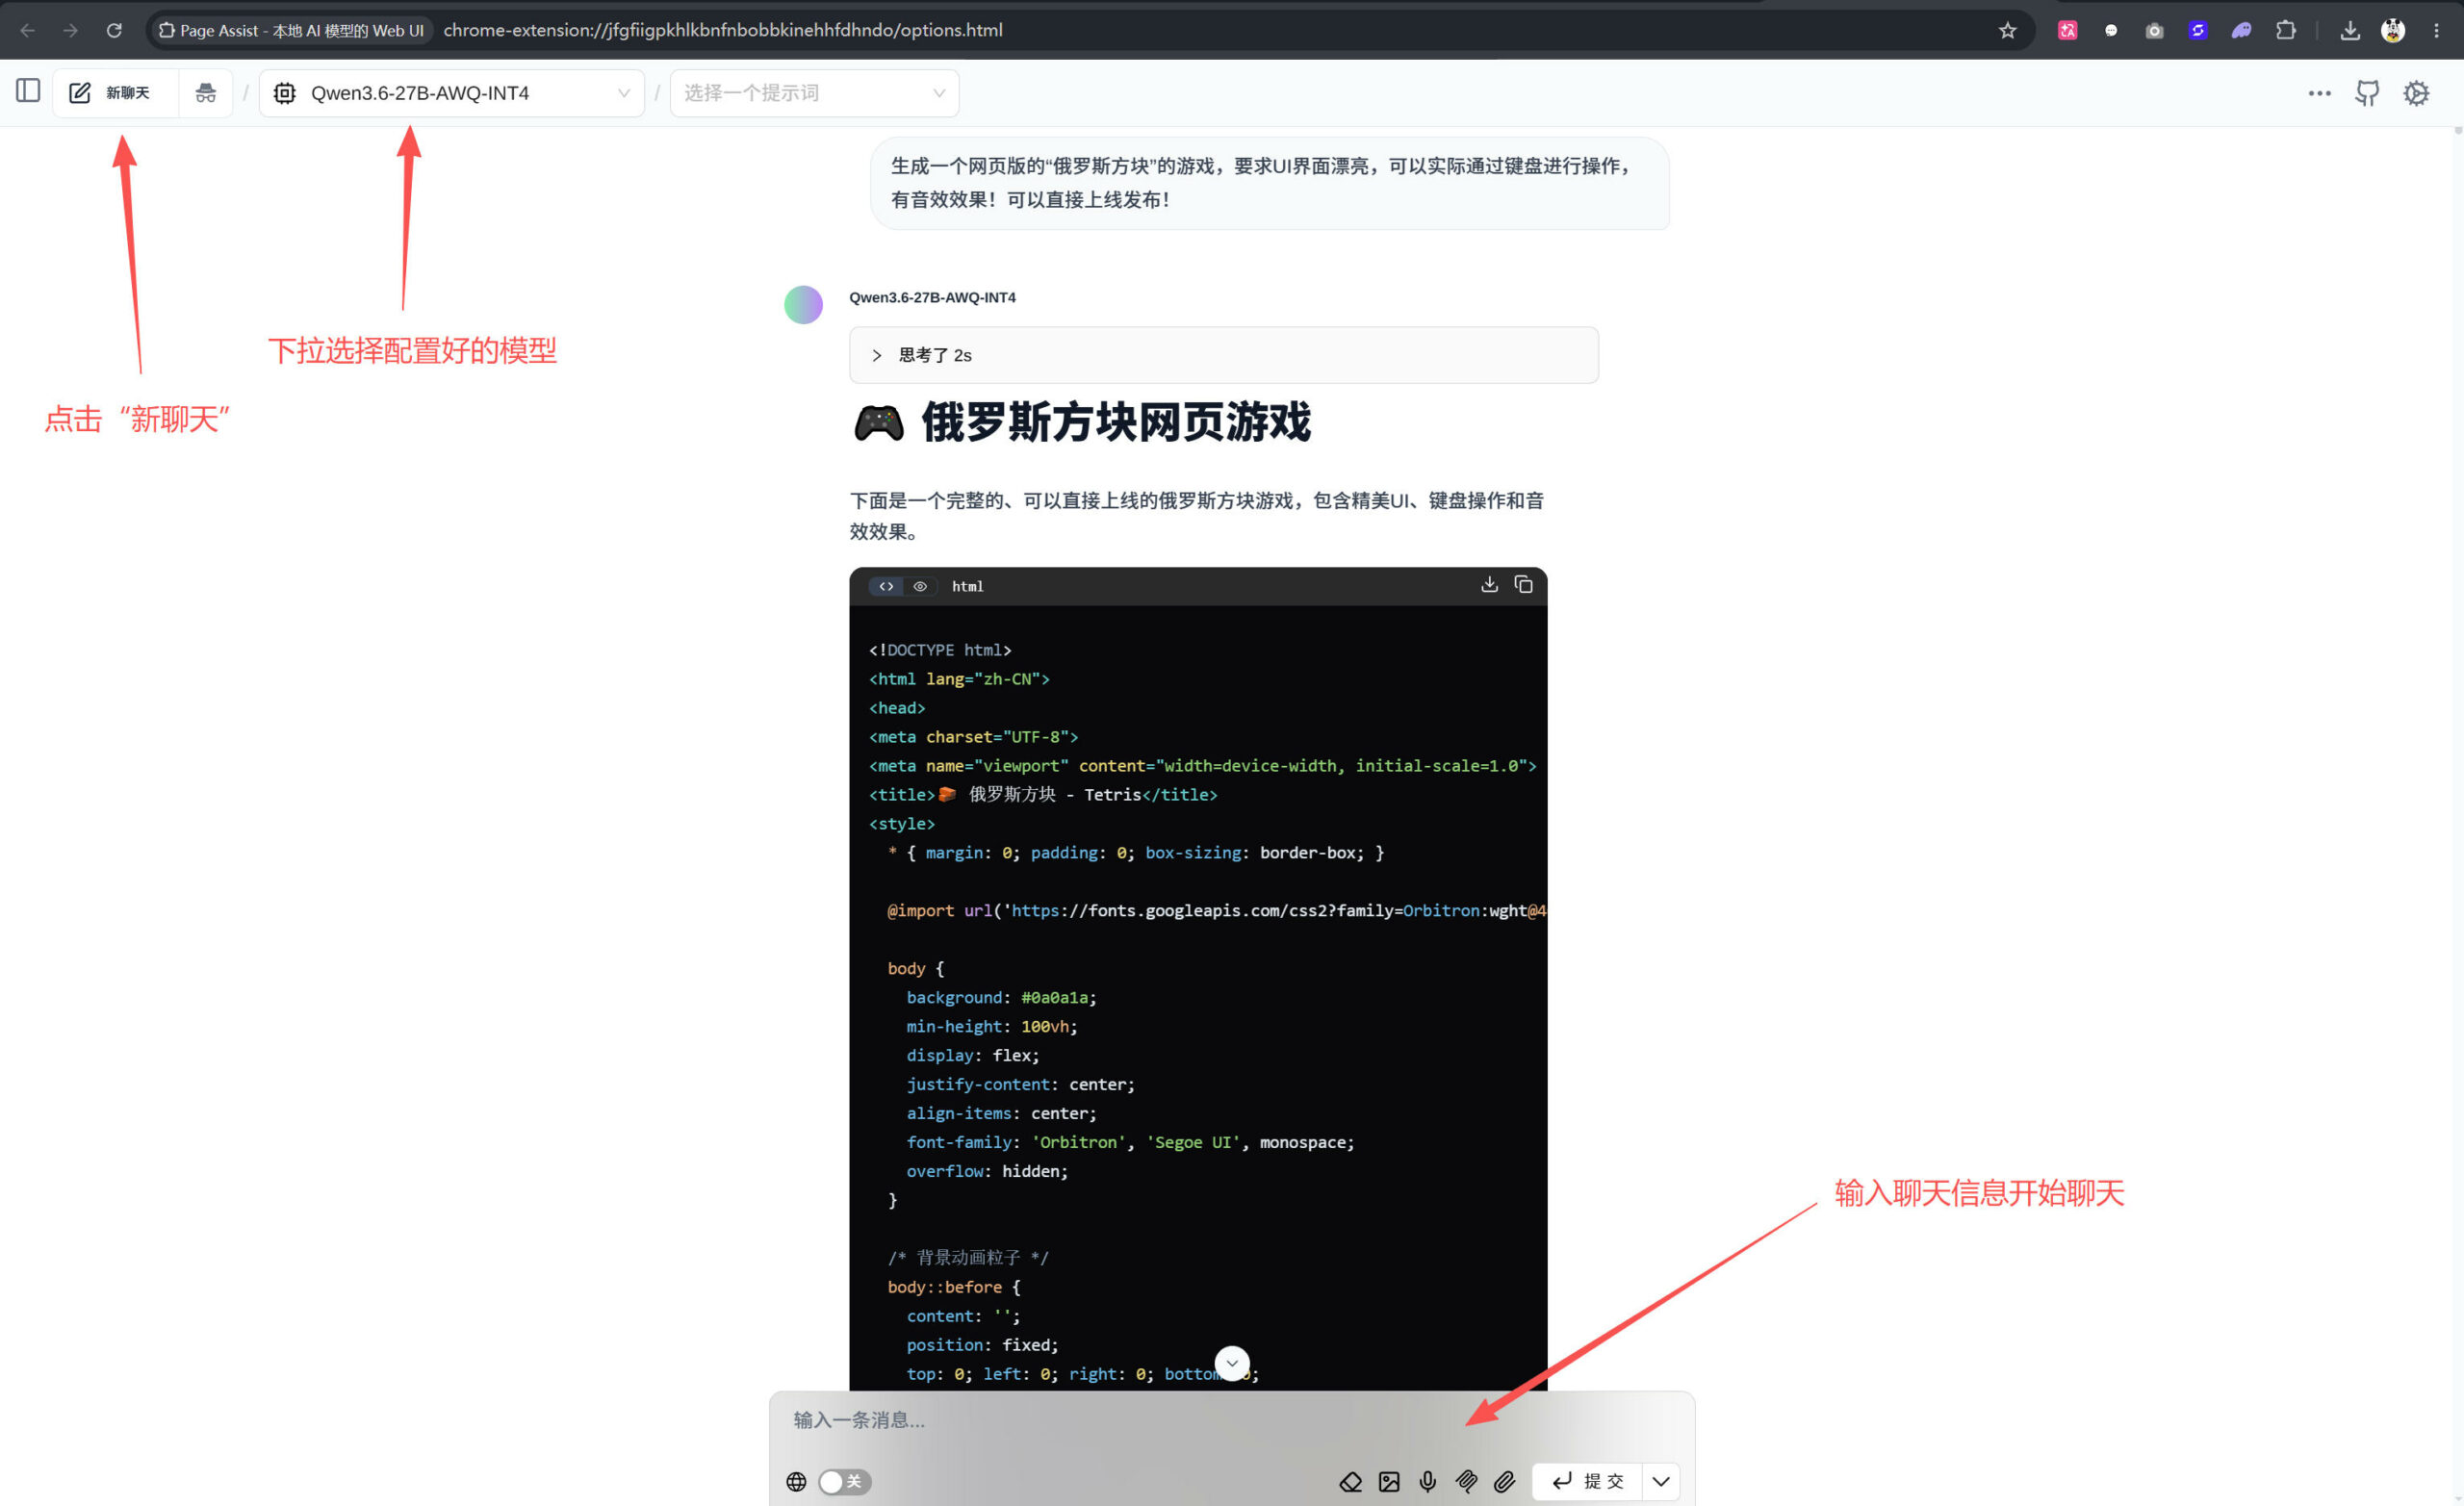Click the meta viewport code line
The height and width of the screenshot is (1506, 2464).
pyautogui.click(x=1202, y=765)
